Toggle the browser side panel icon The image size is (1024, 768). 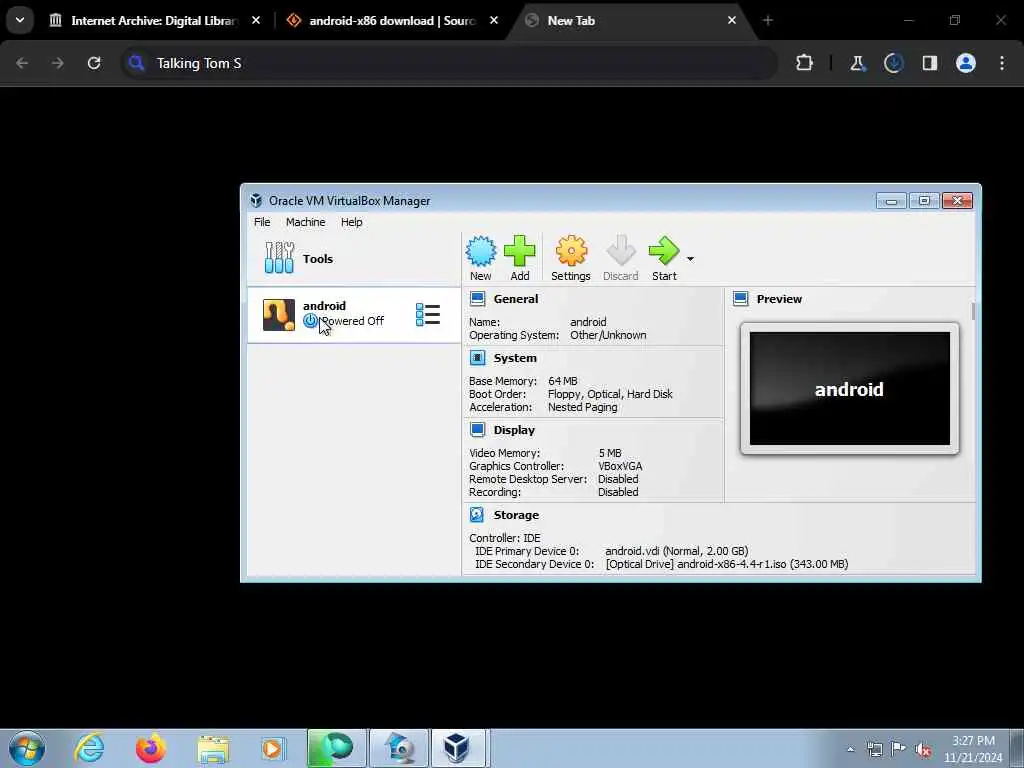pyautogui.click(x=930, y=63)
